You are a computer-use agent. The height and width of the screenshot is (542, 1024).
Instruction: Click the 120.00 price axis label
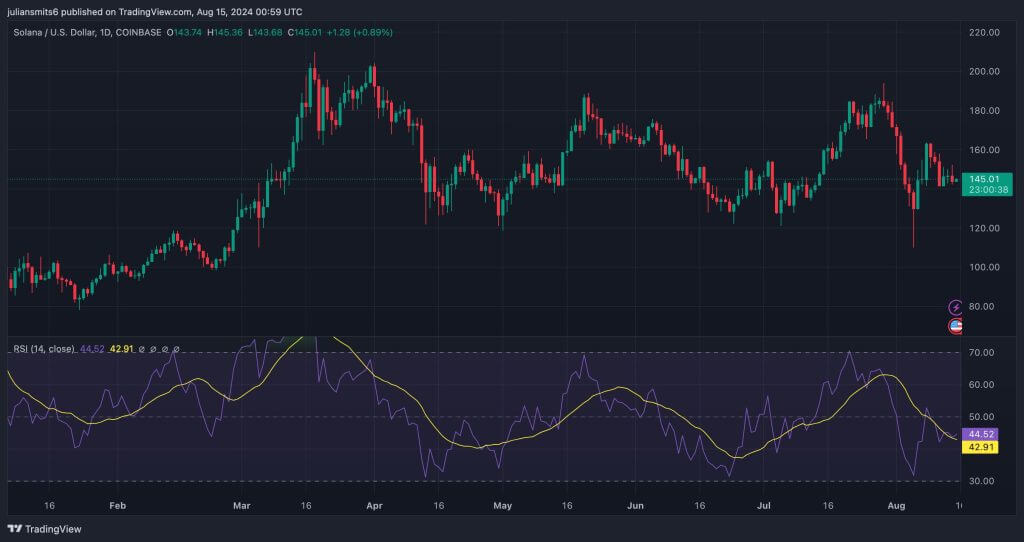pyautogui.click(x=984, y=229)
